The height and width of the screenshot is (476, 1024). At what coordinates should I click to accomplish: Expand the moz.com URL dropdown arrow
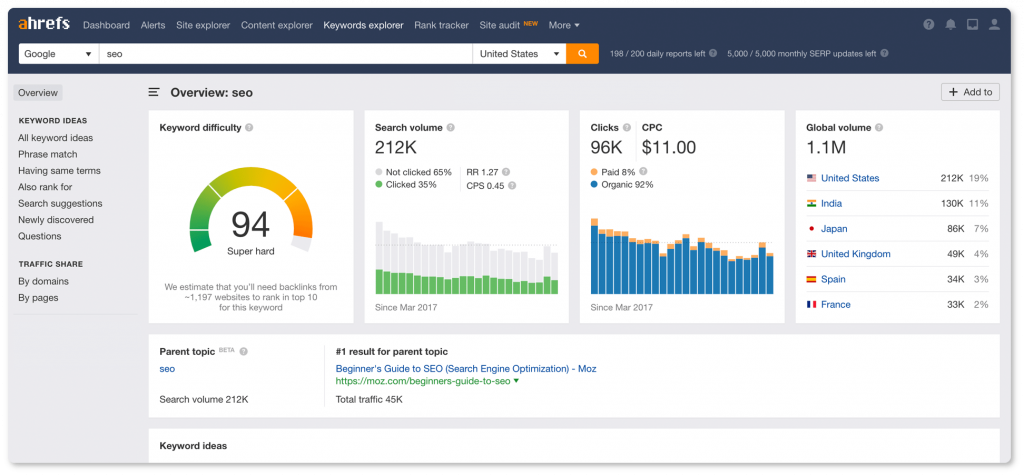517,381
